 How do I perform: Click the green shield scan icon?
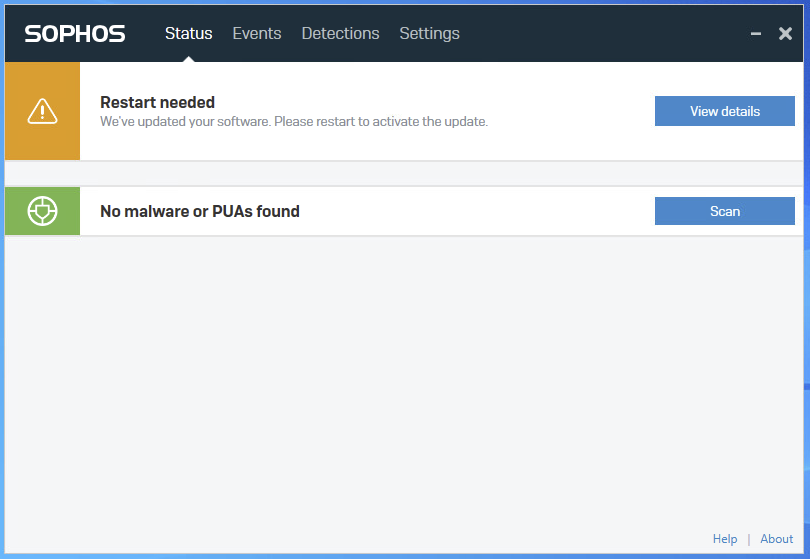coord(42,211)
